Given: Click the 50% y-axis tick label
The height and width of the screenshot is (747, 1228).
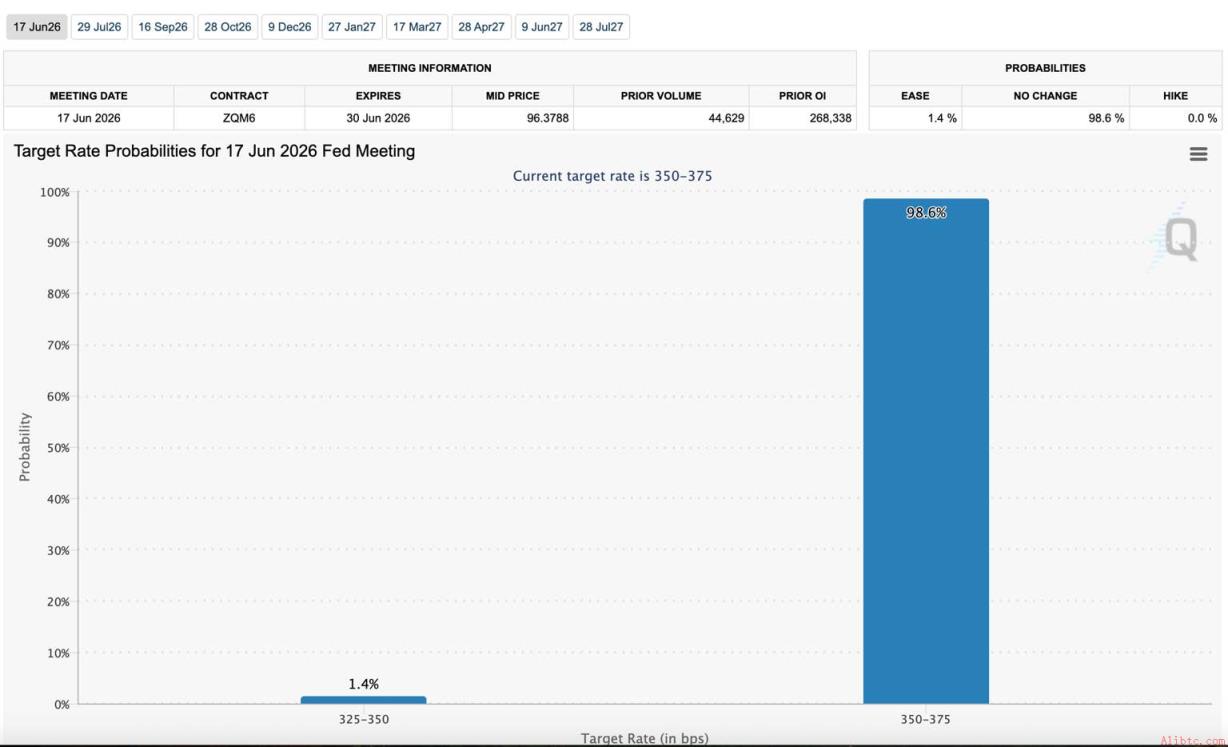Looking at the screenshot, I should tap(57, 448).
